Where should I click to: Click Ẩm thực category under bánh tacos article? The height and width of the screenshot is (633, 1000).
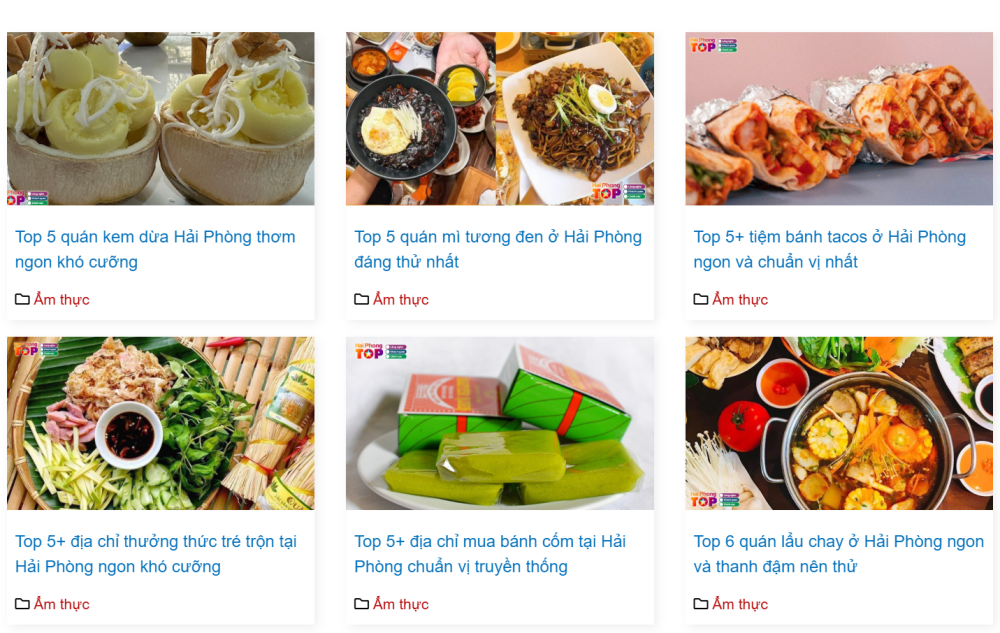point(740,300)
